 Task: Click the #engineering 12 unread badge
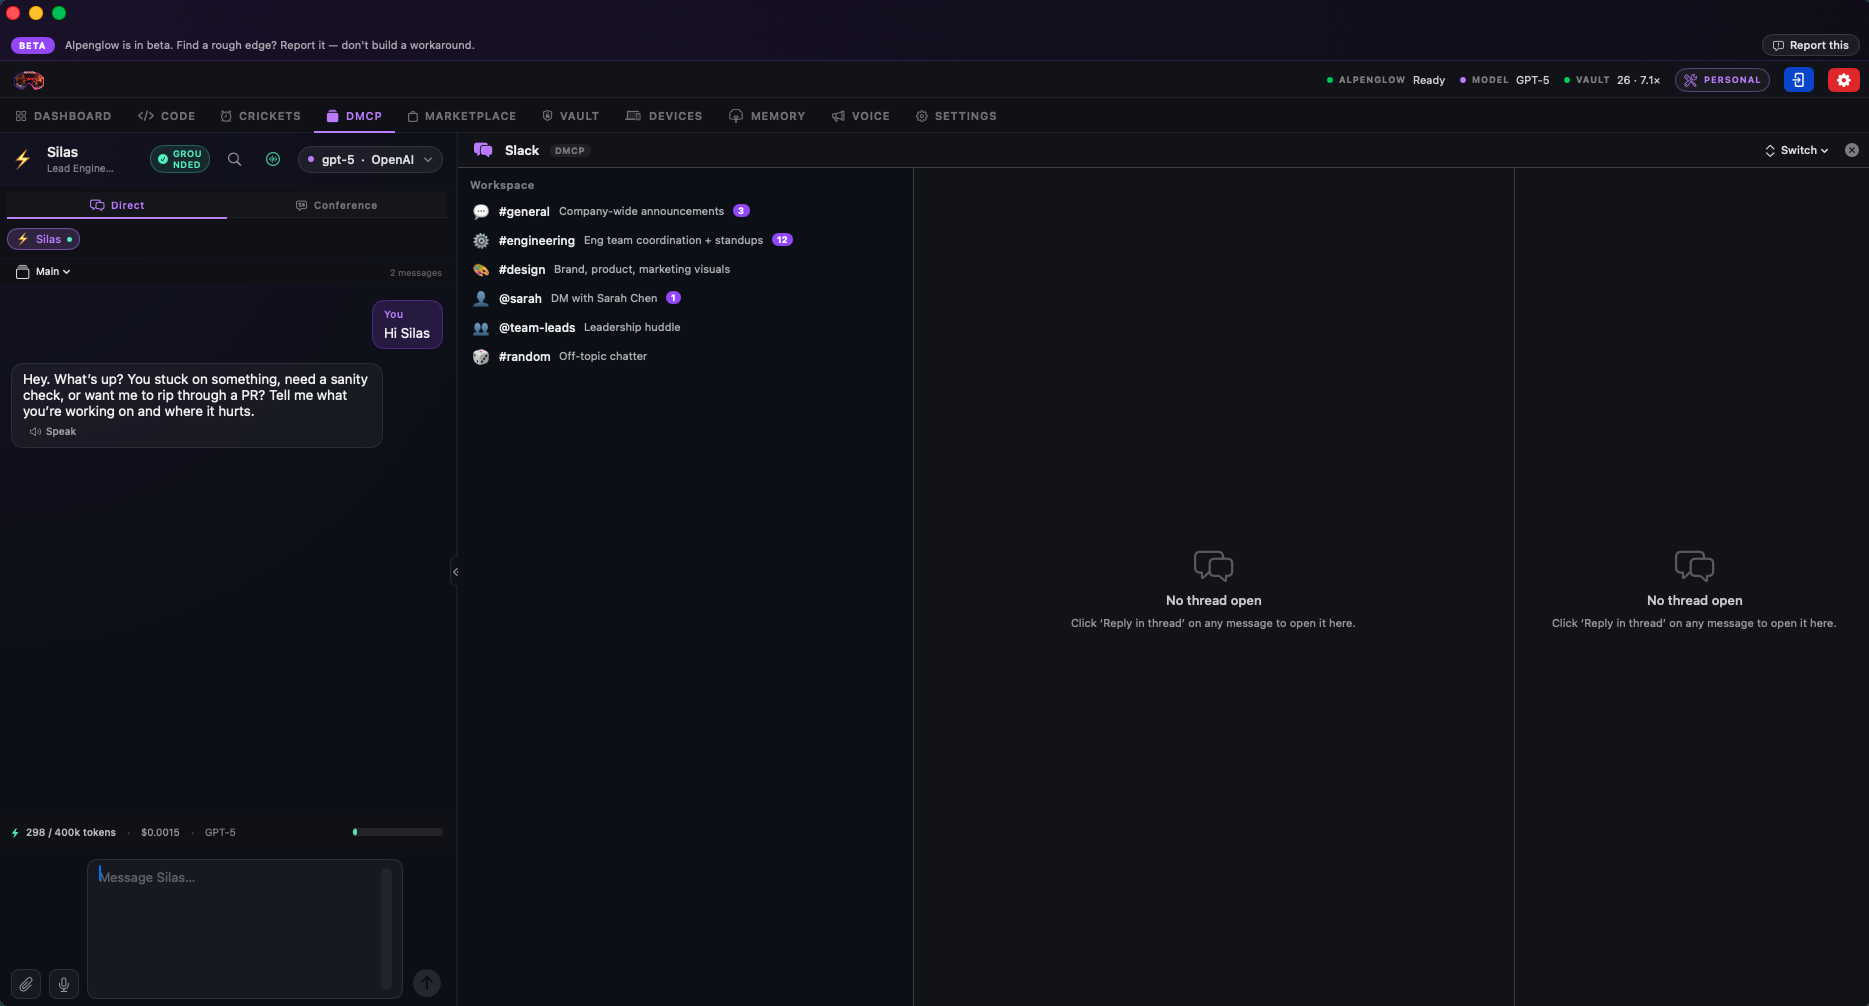(782, 240)
